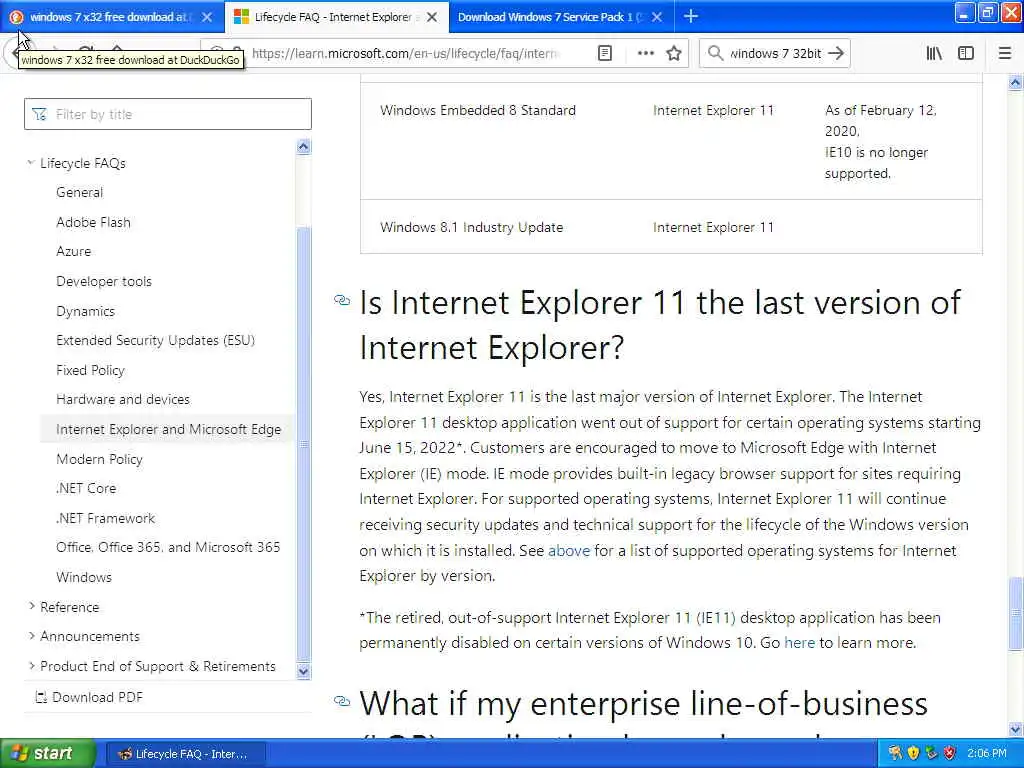Open the Windows FAQ entry
This screenshot has width=1024, height=768.
click(x=84, y=577)
